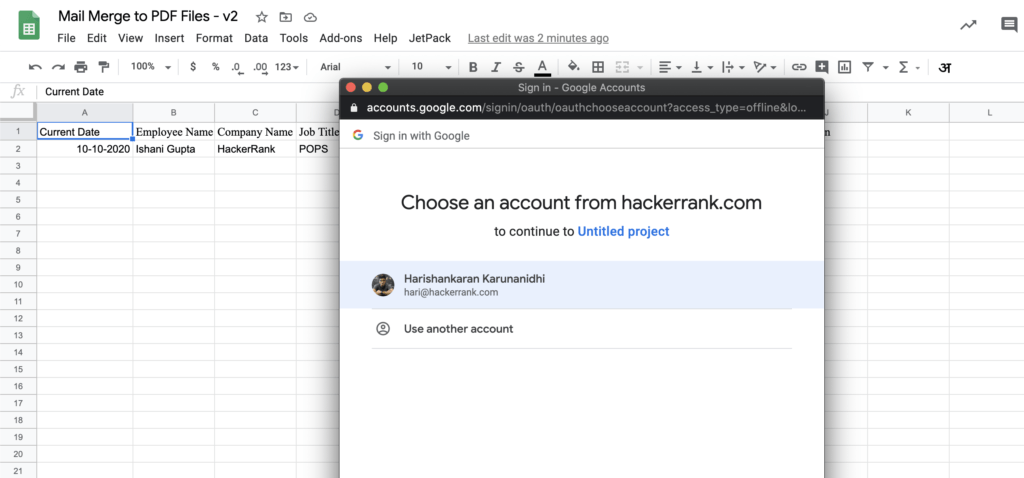Screen dimensions: 1024x478
Task: Open the zoom 100% dropdown
Action: tap(150, 67)
